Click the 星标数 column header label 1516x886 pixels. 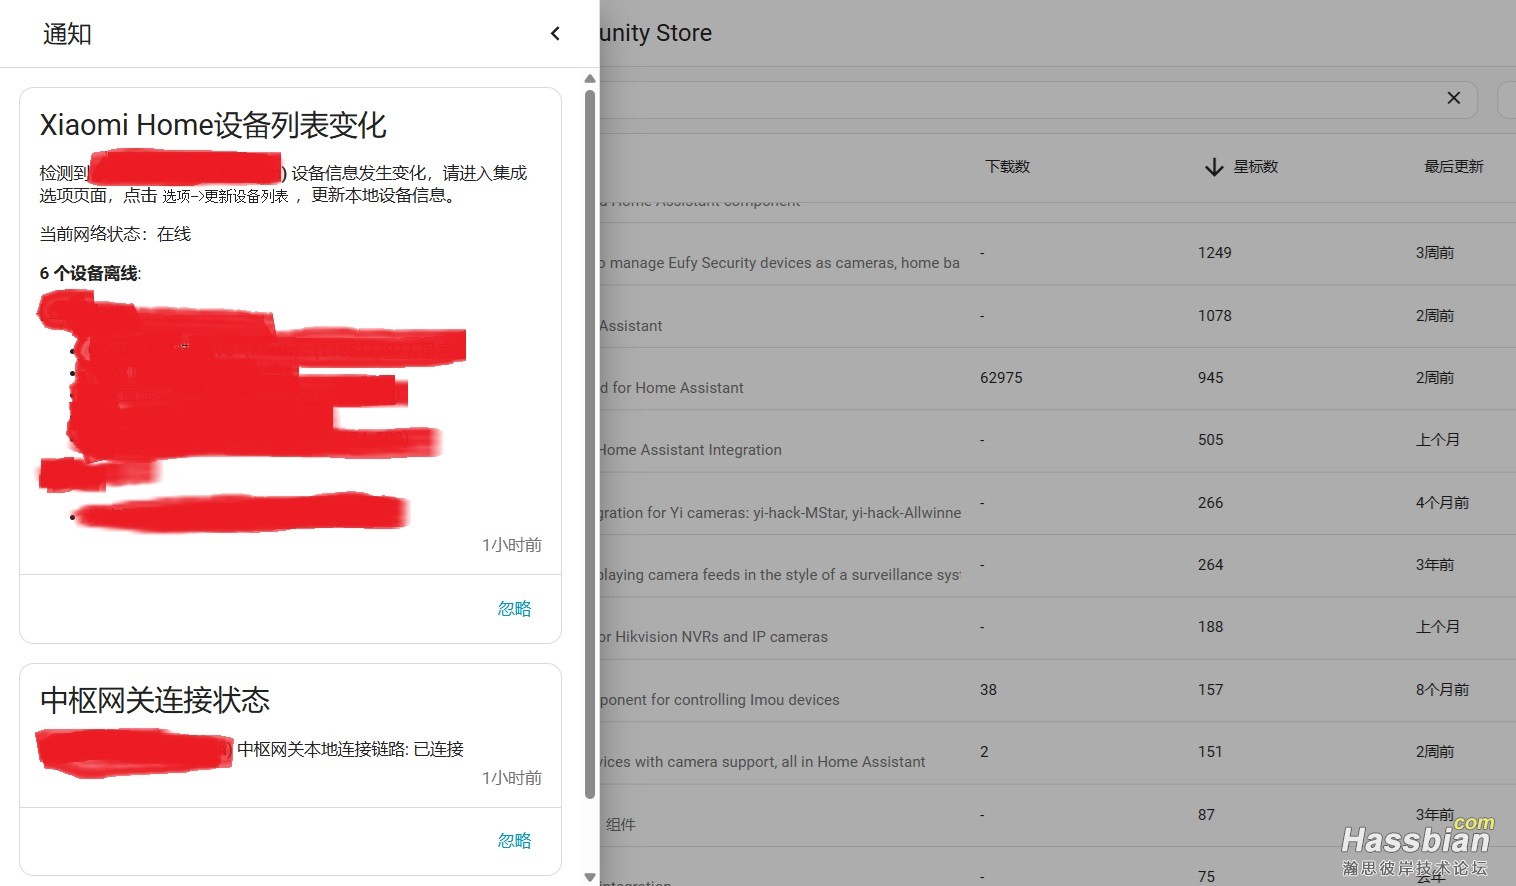1255,167
